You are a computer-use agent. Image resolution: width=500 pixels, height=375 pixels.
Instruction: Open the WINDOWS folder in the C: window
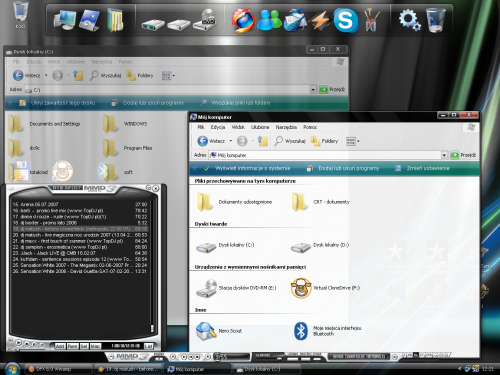(125, 124)
